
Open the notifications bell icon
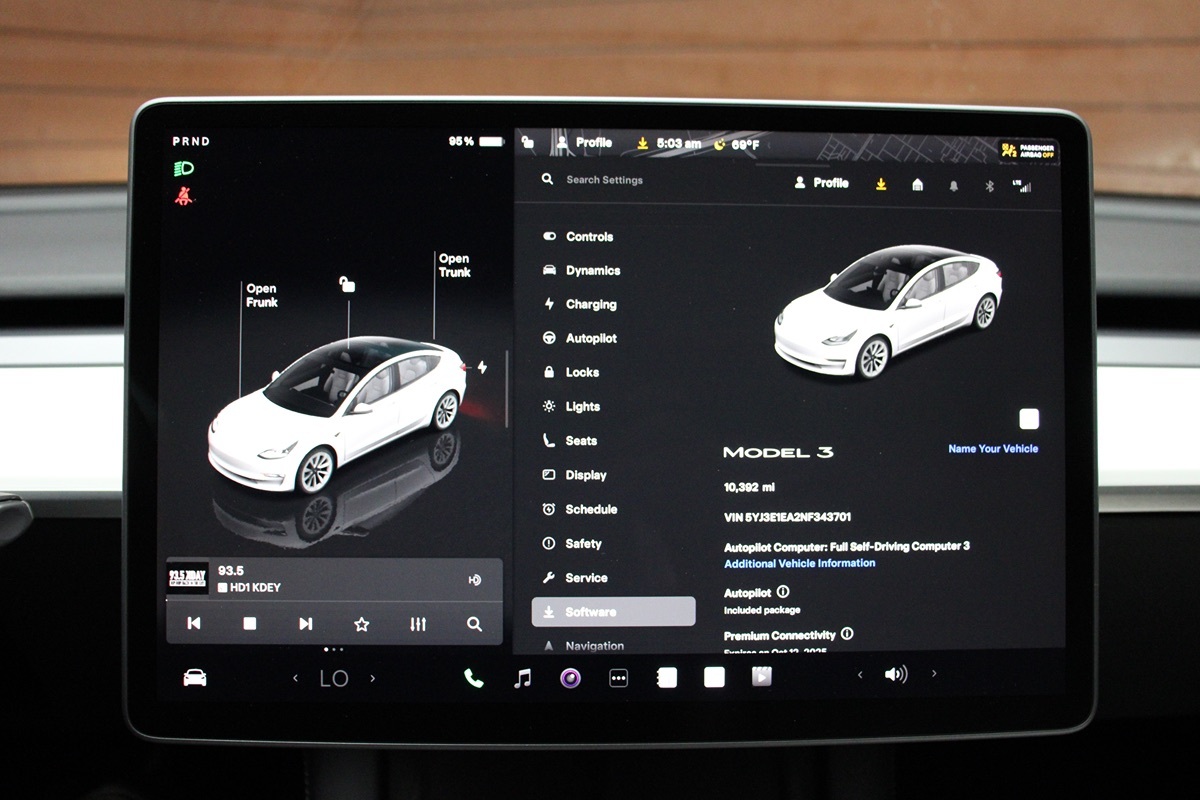(953, 185)
